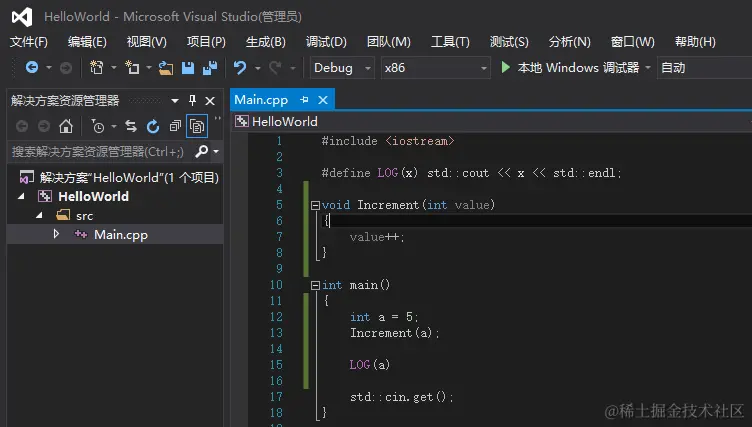Open the 文件(F) menu
Image resolution: width=752 pixels, height=427 pixels.
tap(29, 42)
